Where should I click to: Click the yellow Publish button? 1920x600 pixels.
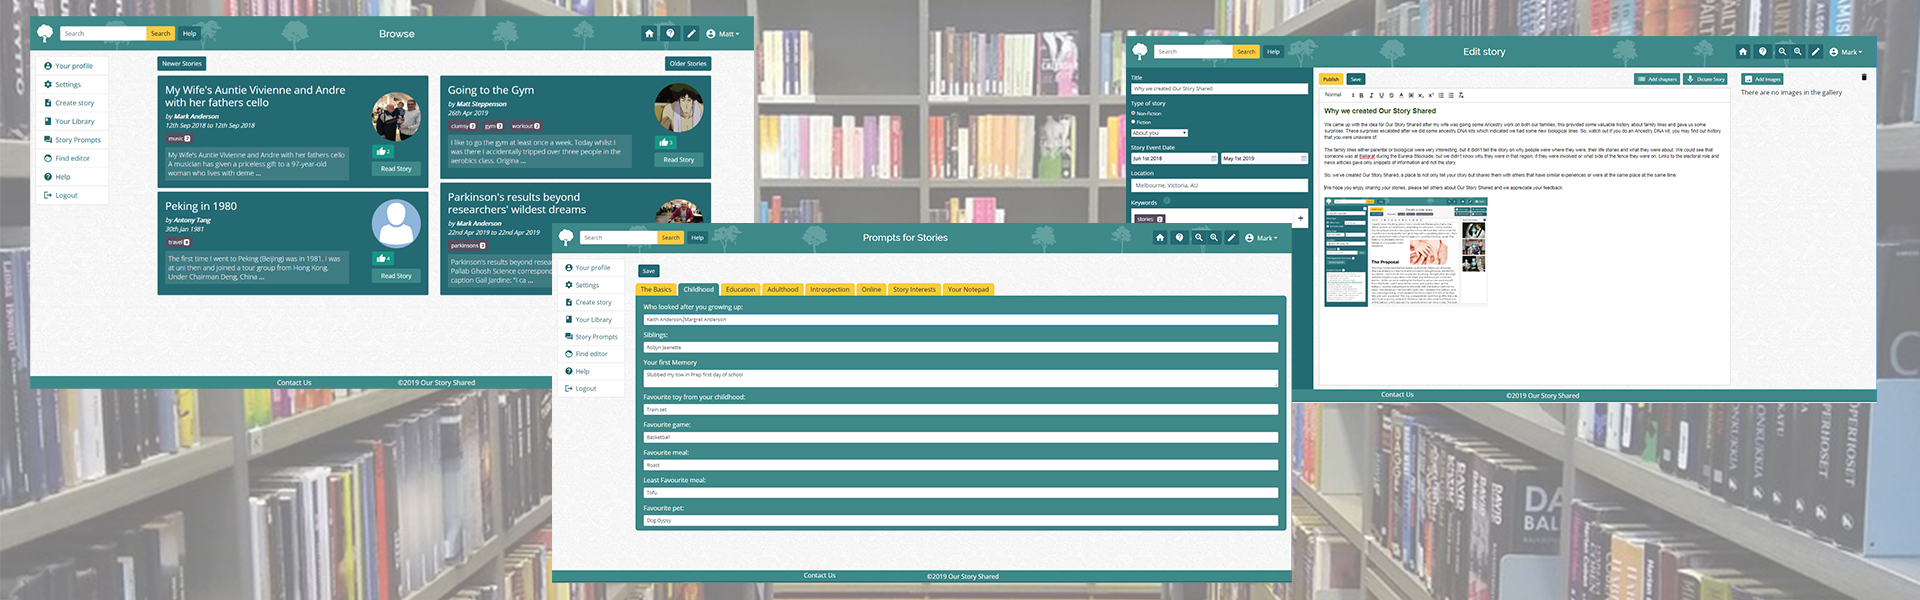coord(1330,79)
